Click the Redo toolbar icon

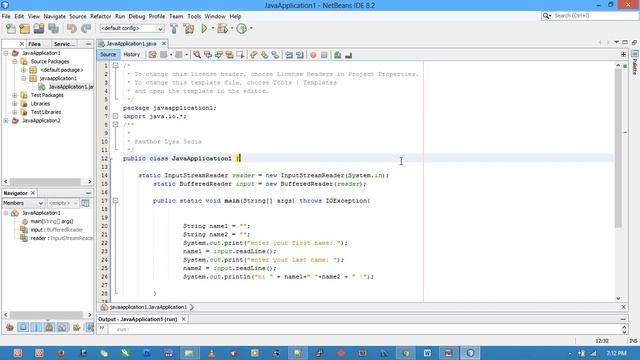tap(86, 29)
